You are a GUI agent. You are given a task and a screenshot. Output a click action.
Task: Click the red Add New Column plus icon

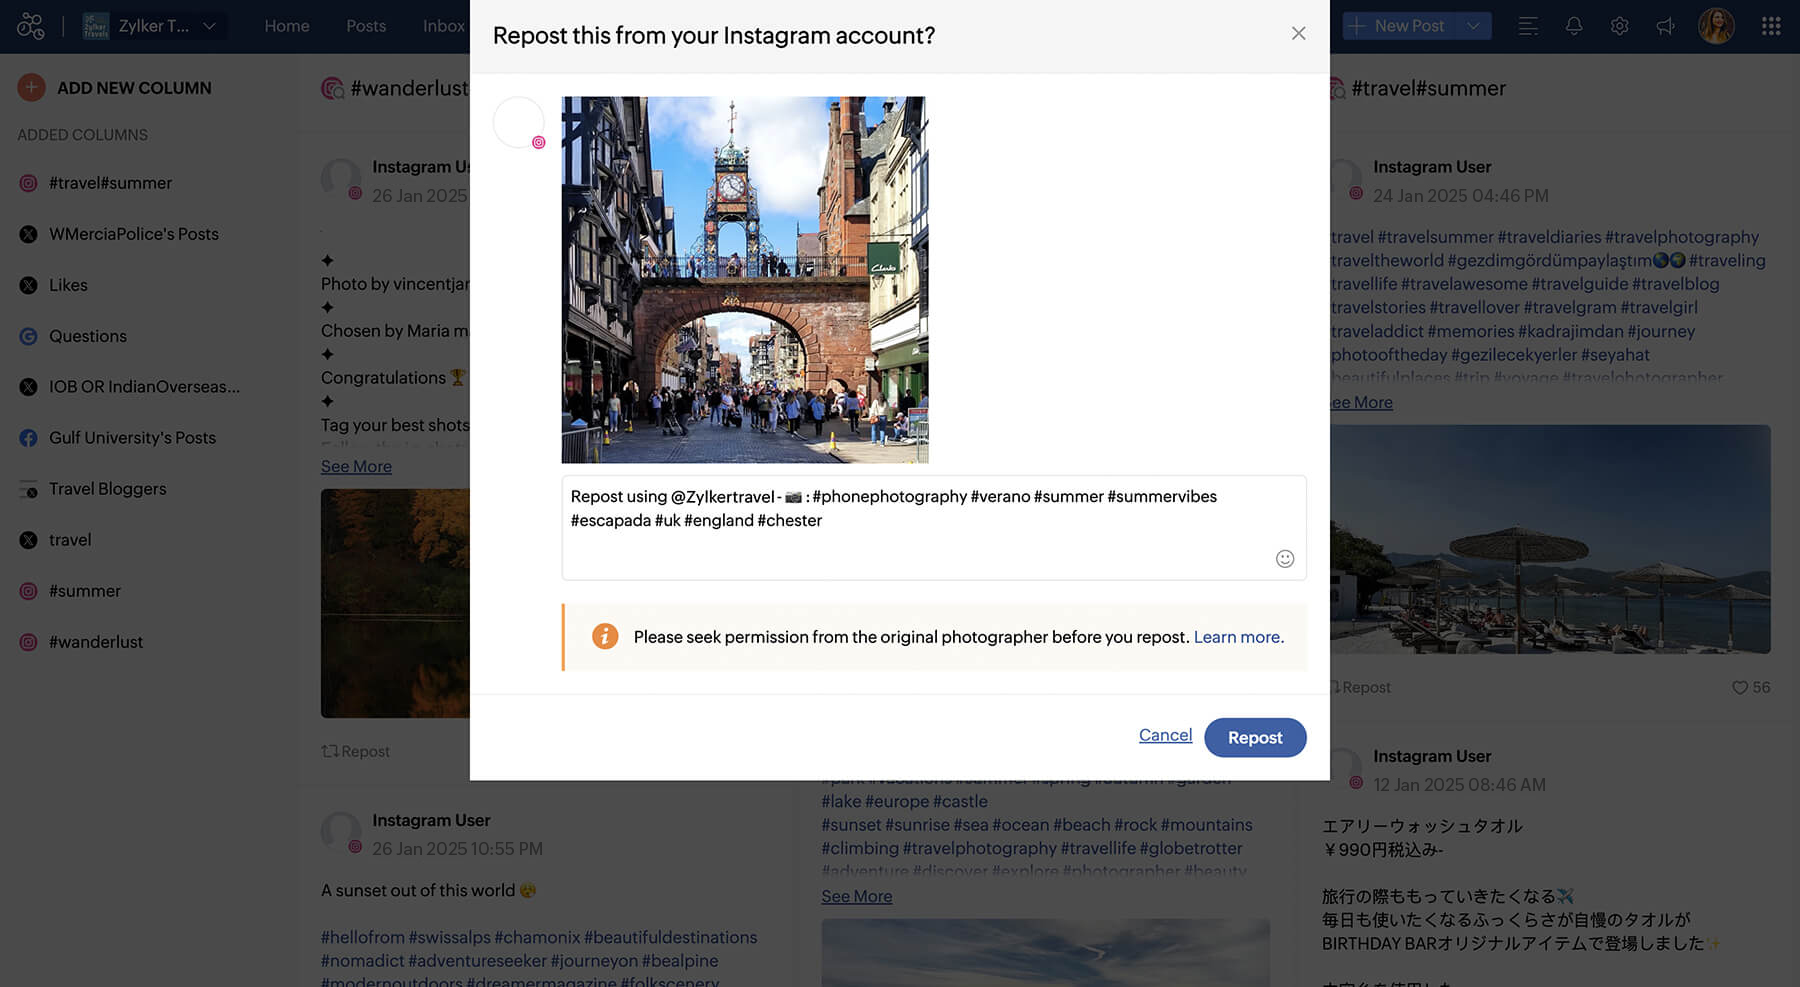31,88
